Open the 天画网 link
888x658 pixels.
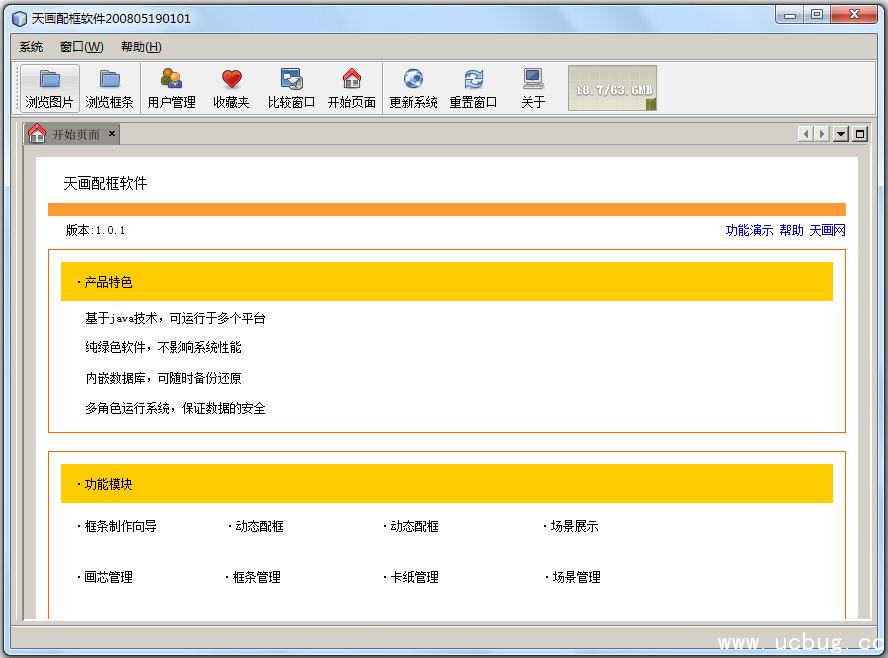coord(827,230)
